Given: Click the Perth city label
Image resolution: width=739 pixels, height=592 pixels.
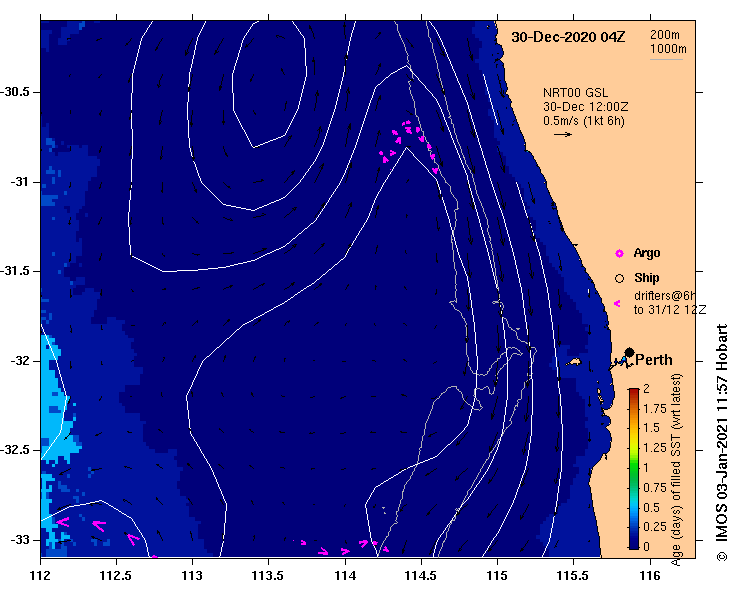Looking at the screenshot, I should (654, 360).
